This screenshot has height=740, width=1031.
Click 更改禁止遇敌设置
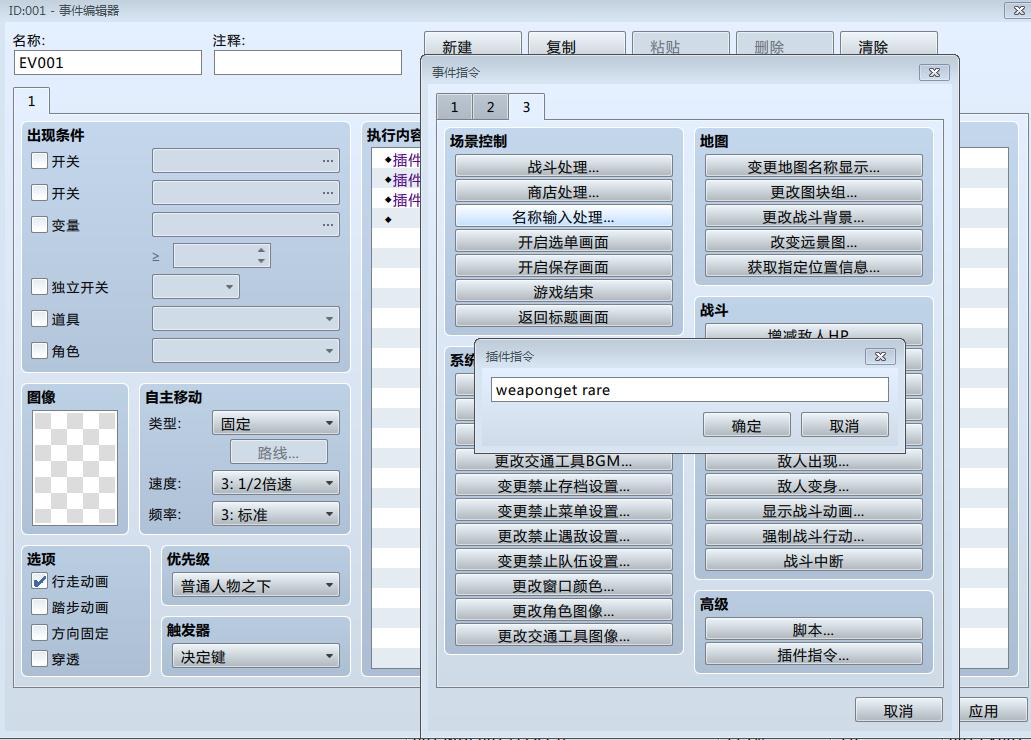click(563, 536)
